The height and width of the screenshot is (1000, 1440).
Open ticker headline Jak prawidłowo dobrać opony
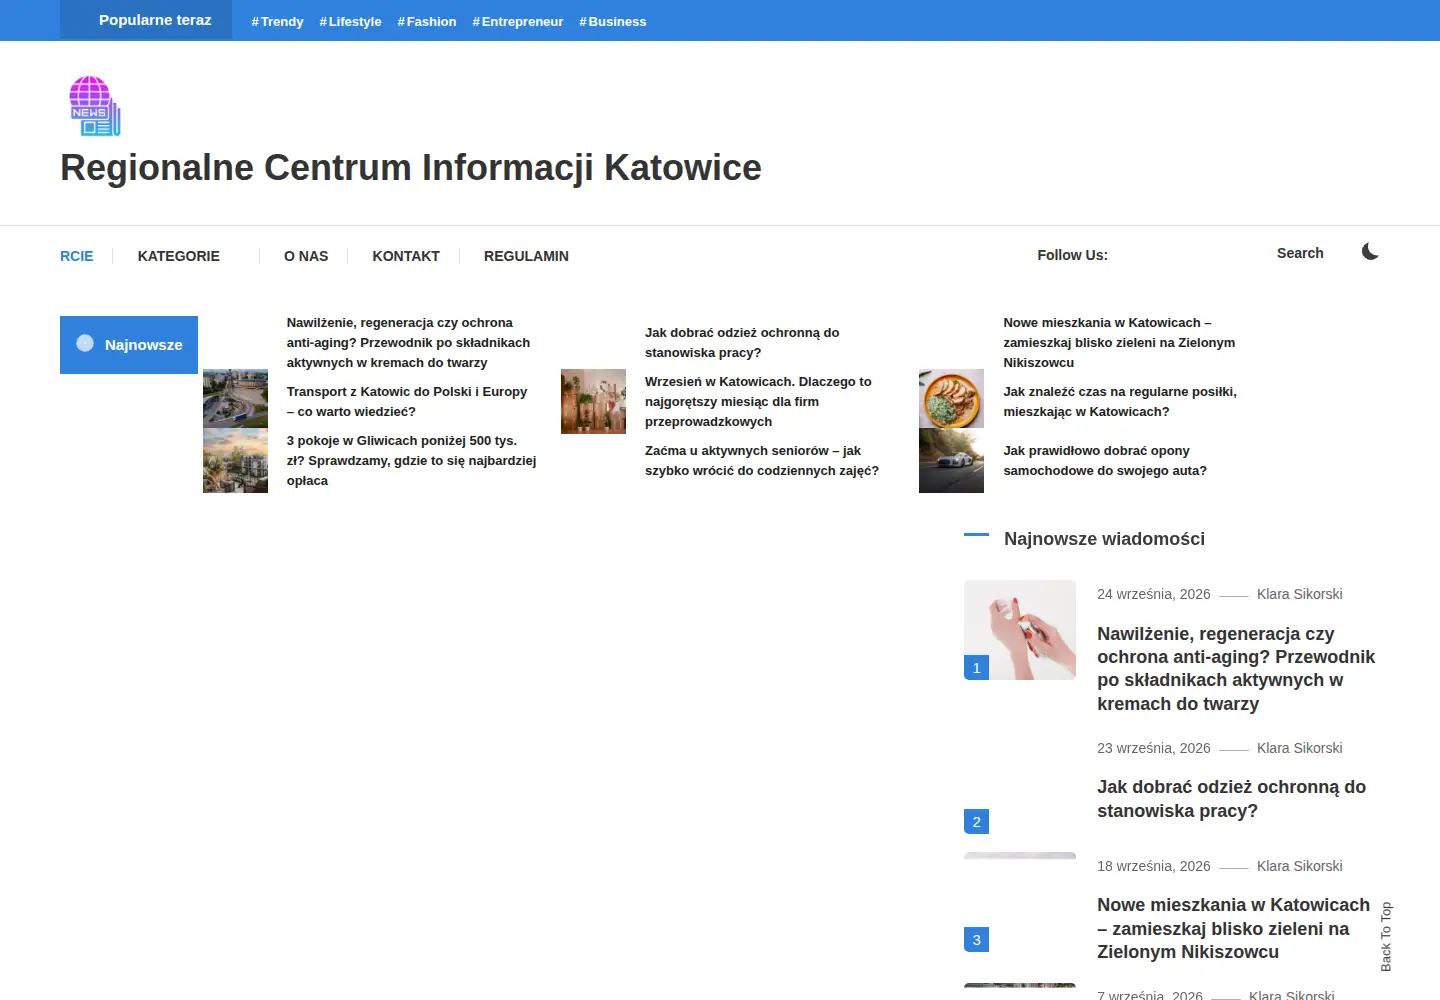[1105, 461]
